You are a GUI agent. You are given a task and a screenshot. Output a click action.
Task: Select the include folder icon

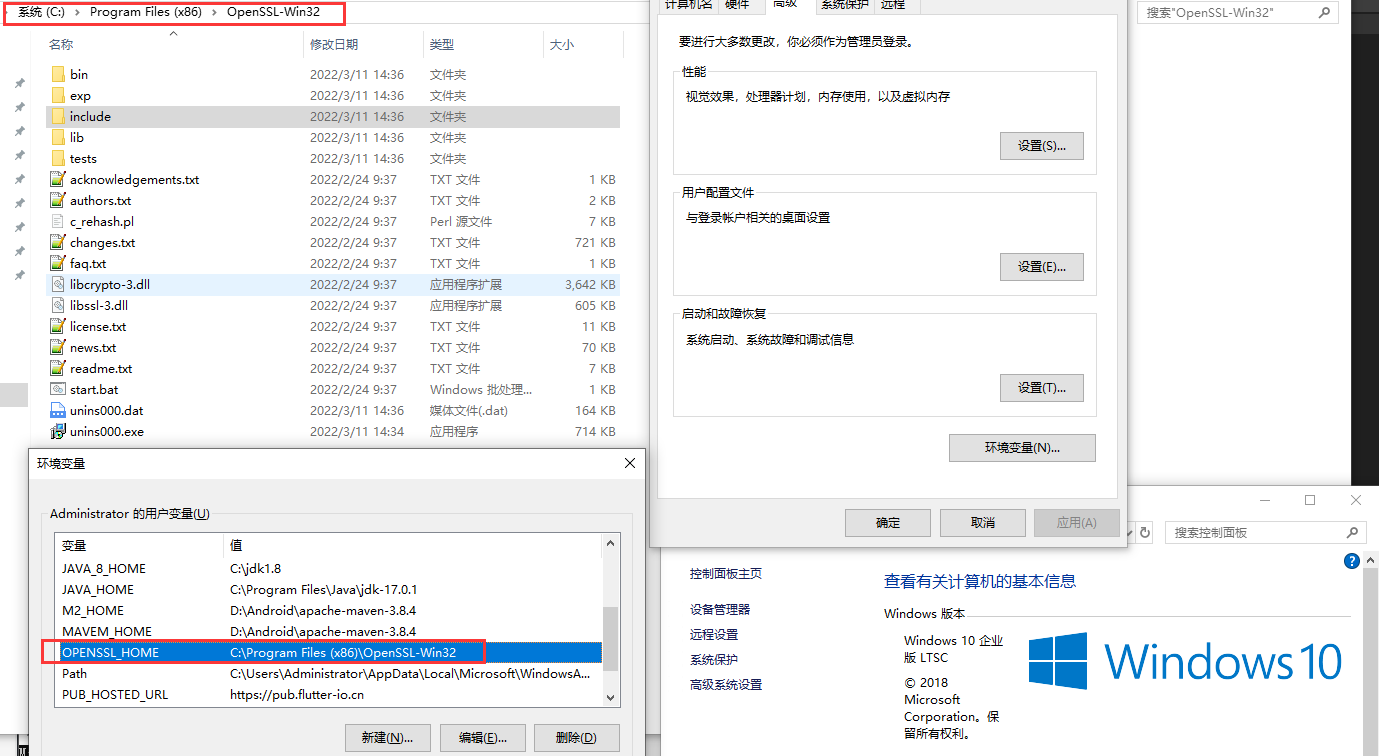[x=58, y=116]
